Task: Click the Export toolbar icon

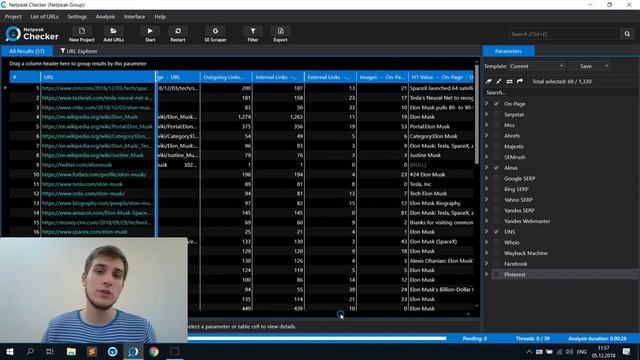Action: coord(280,34)
